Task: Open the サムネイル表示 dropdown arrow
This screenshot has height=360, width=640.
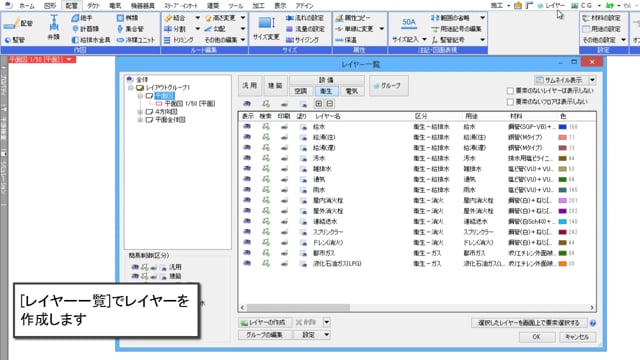Action: pos(592,80)
